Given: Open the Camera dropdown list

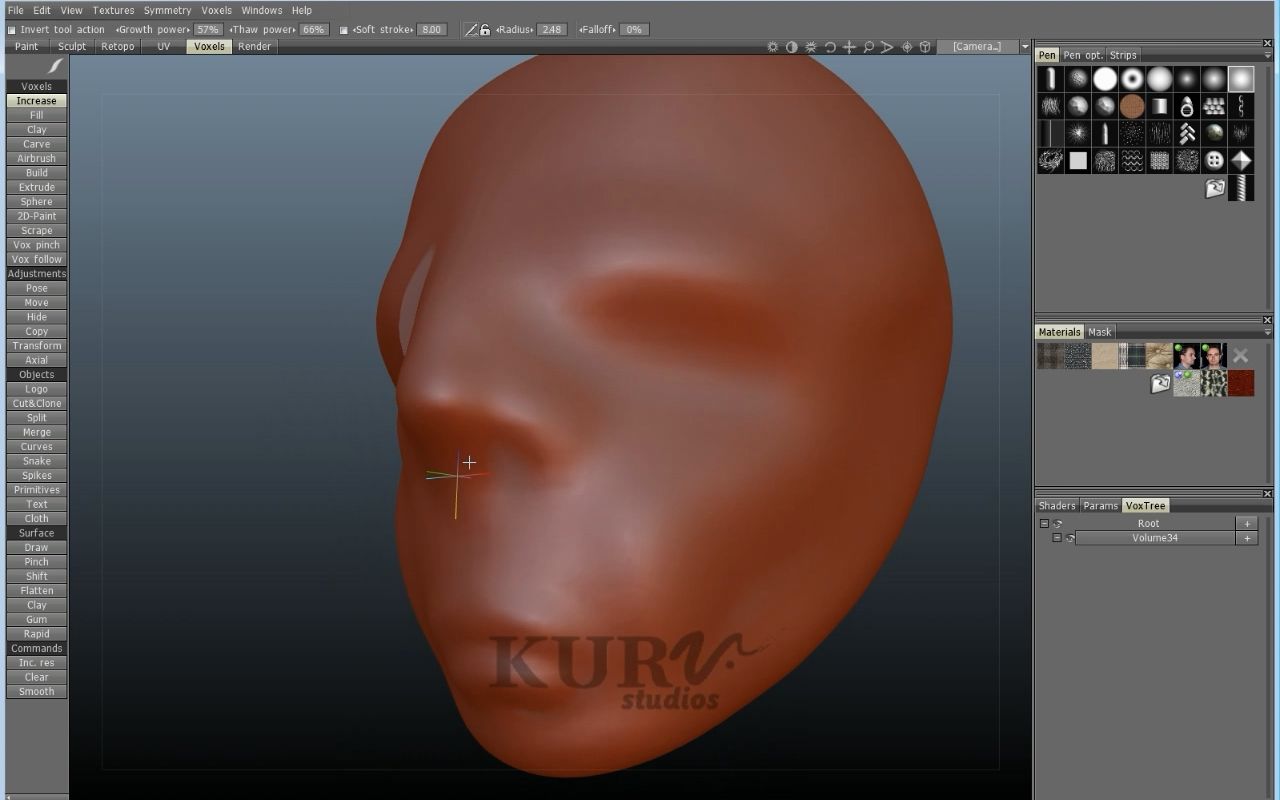Looking at the screenshot, I should (x=976, y=47).
